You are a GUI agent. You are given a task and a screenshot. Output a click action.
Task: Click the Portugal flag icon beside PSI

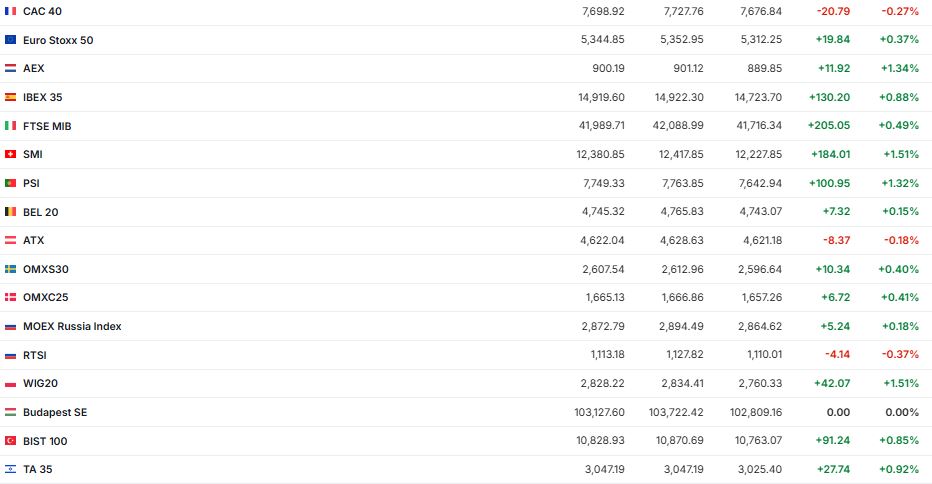tap(10, 183)
